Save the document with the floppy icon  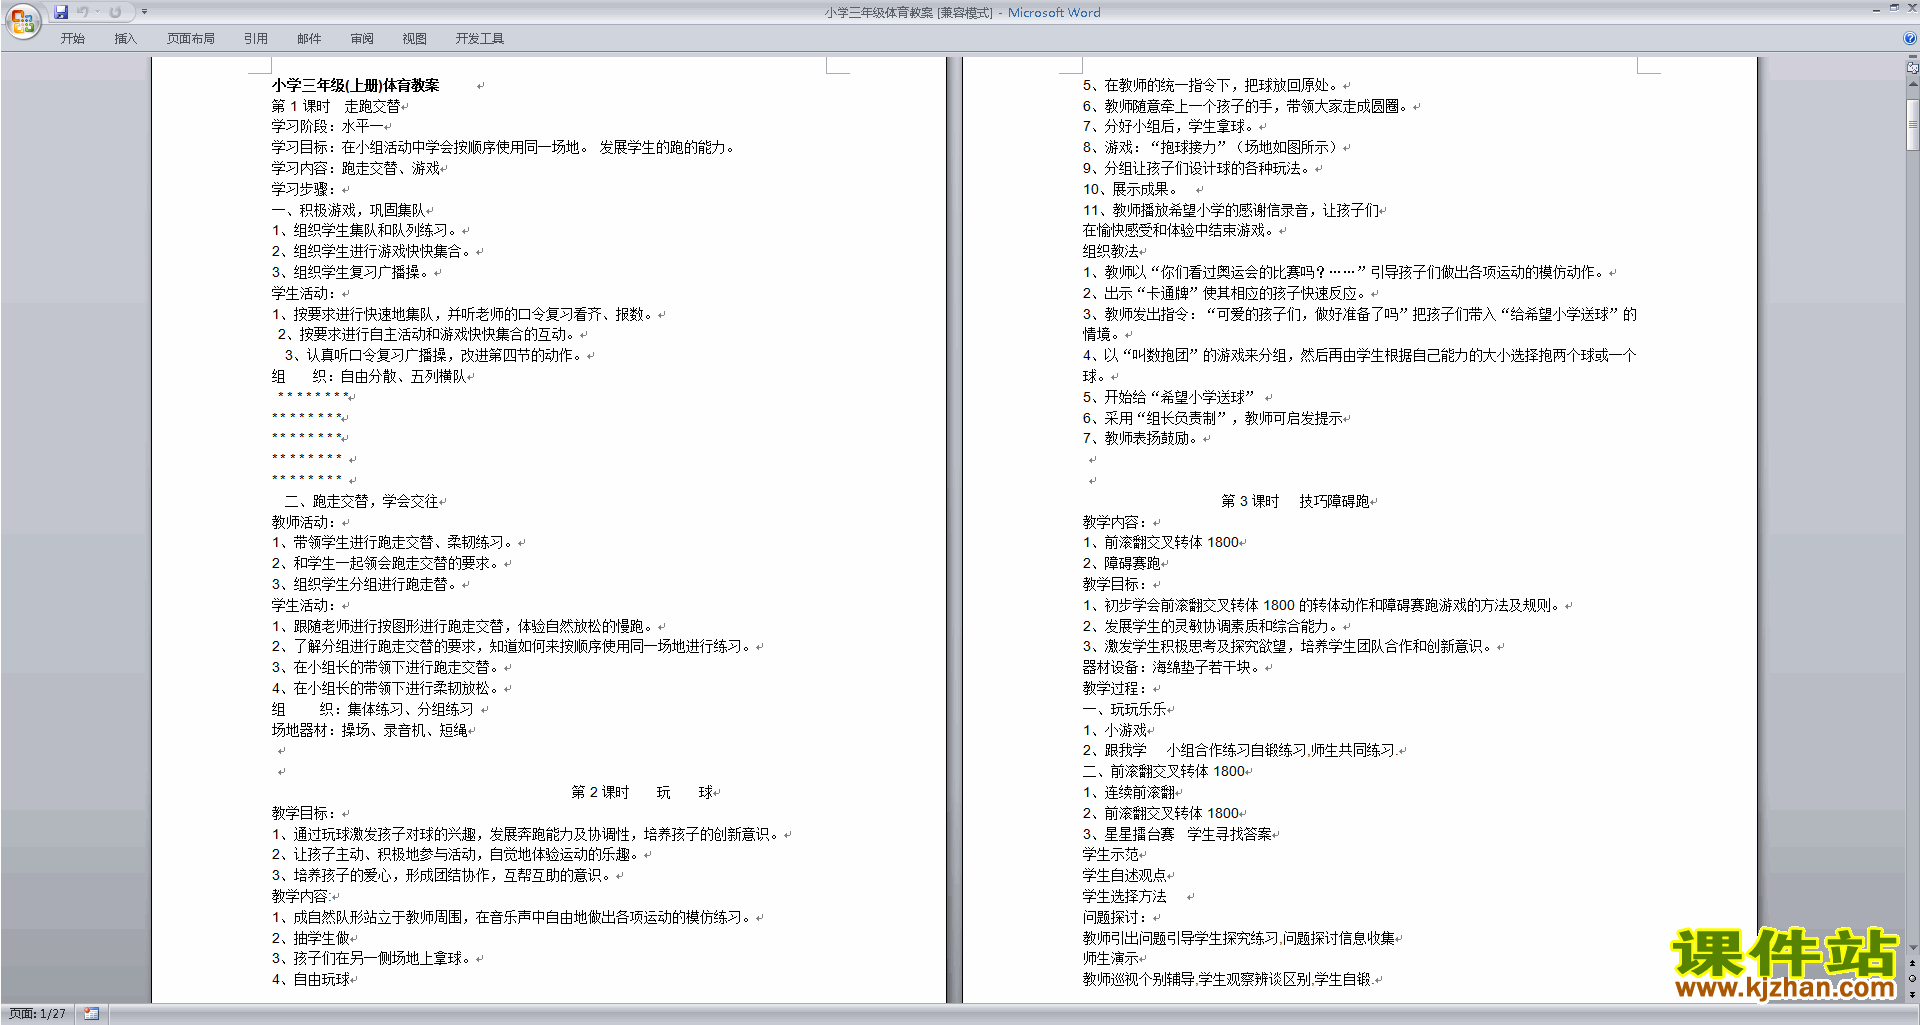point(61,12)
